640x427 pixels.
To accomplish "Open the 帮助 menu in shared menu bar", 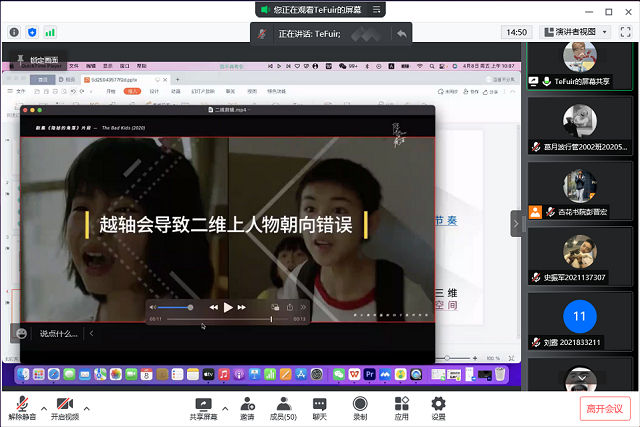I will coord(142,66).
